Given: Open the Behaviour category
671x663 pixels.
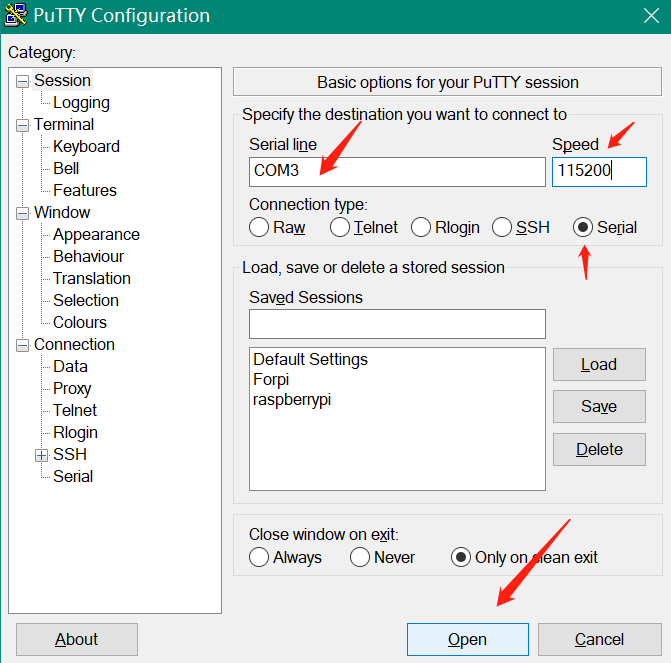Looking at the screenshot, I should click(x=89, y=256).
